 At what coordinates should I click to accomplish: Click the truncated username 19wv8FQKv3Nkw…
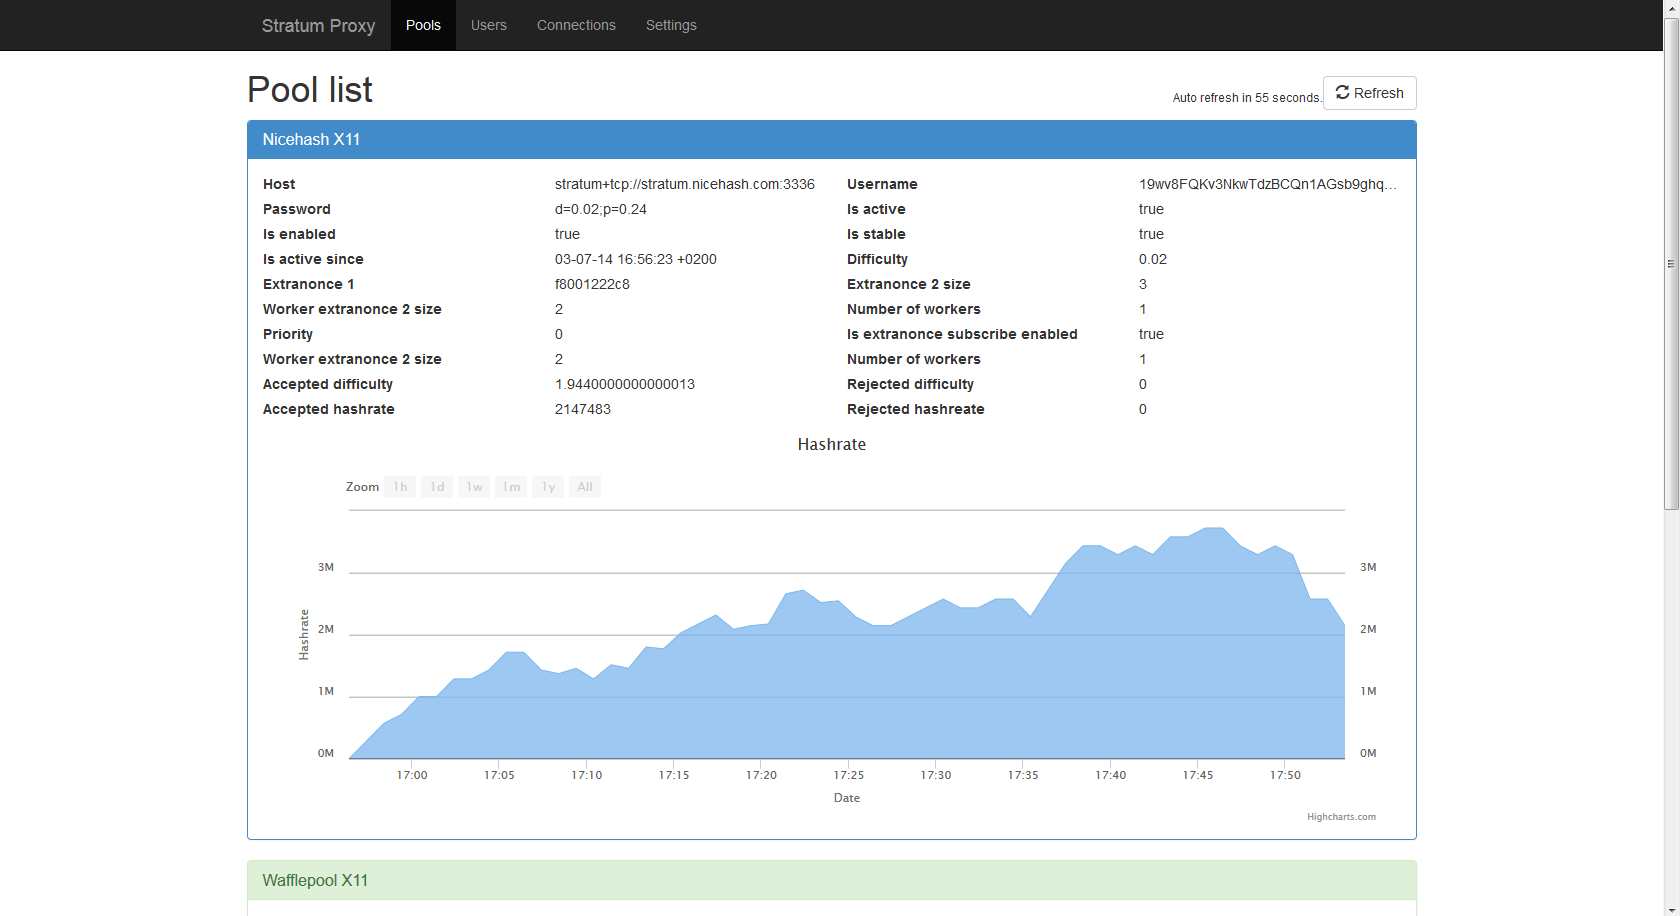[x=1268, y=184]
